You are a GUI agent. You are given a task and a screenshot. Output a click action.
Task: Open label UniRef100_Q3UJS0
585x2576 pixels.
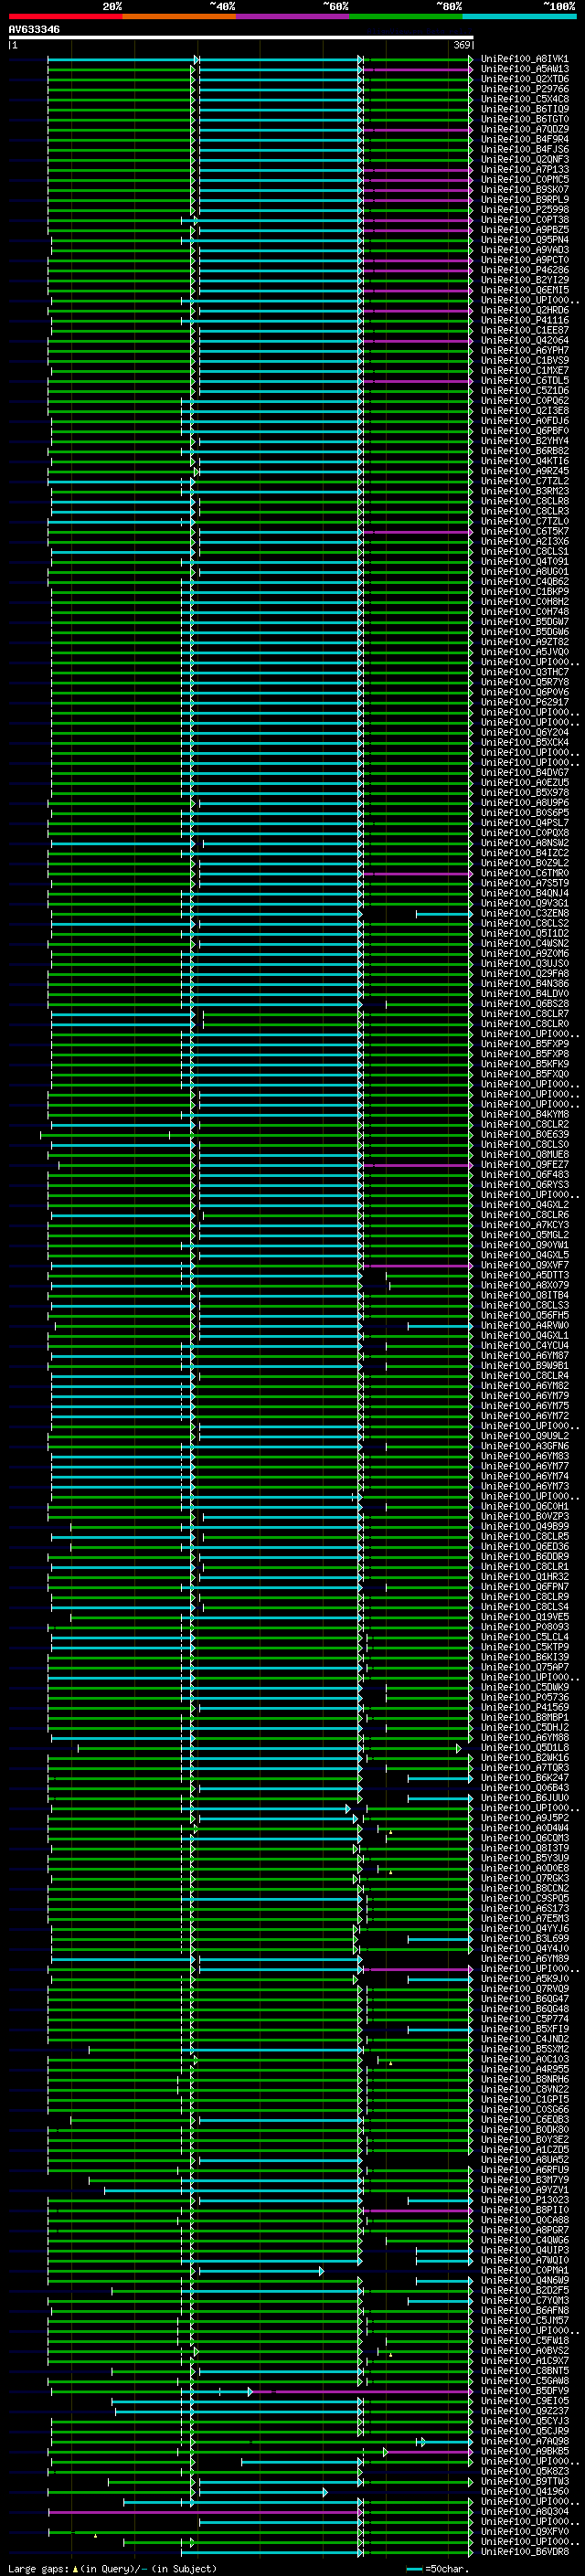pos(525,964)
